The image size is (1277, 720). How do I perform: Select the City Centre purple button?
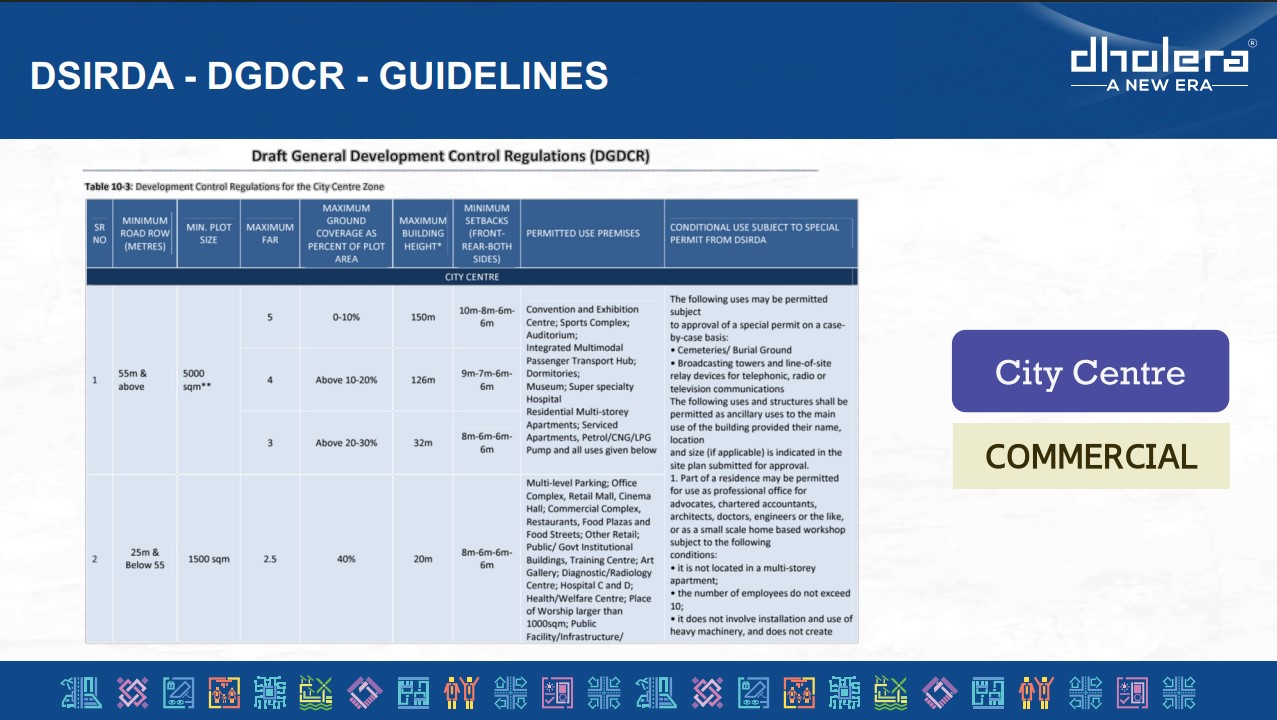1090,371
